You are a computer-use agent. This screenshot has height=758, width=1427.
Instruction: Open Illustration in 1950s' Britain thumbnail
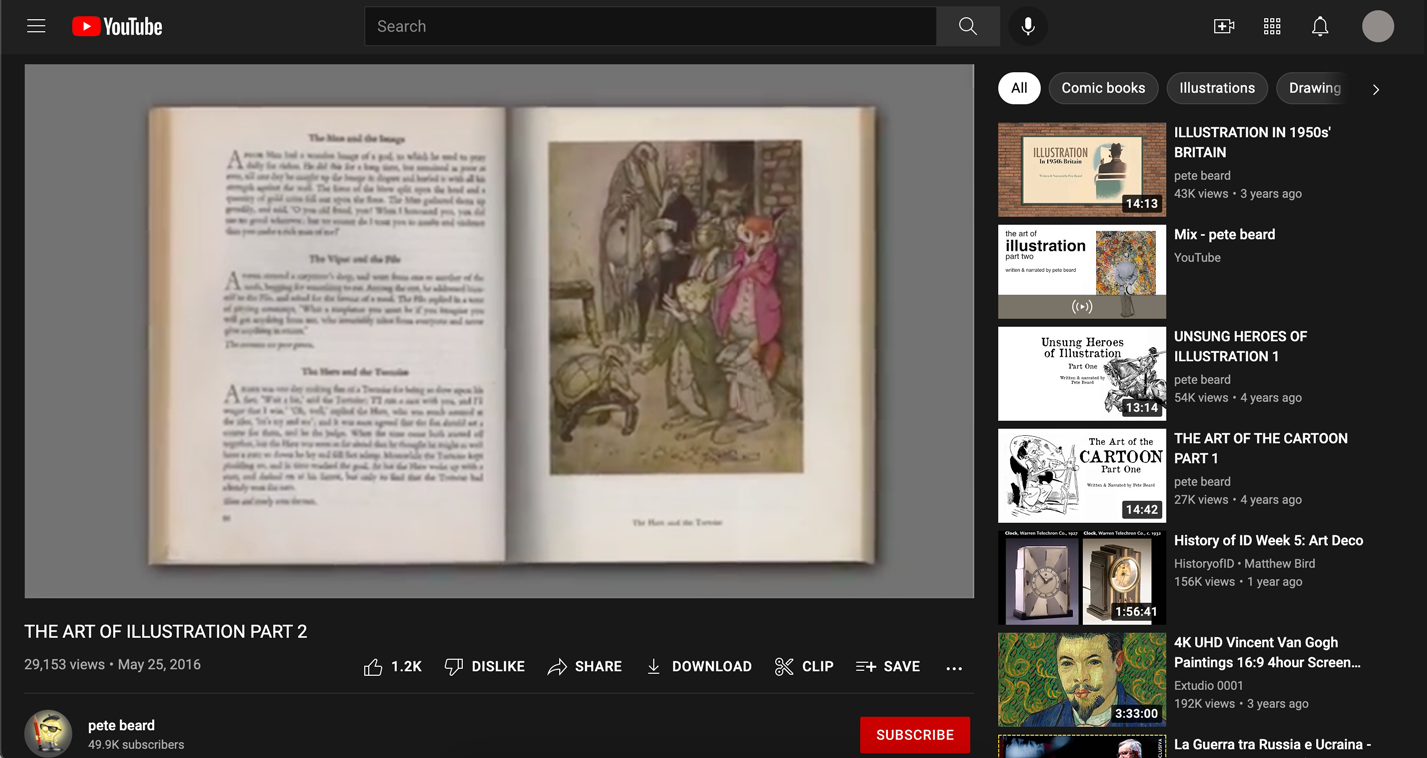pyautogui.click(x=1082, y=170)
